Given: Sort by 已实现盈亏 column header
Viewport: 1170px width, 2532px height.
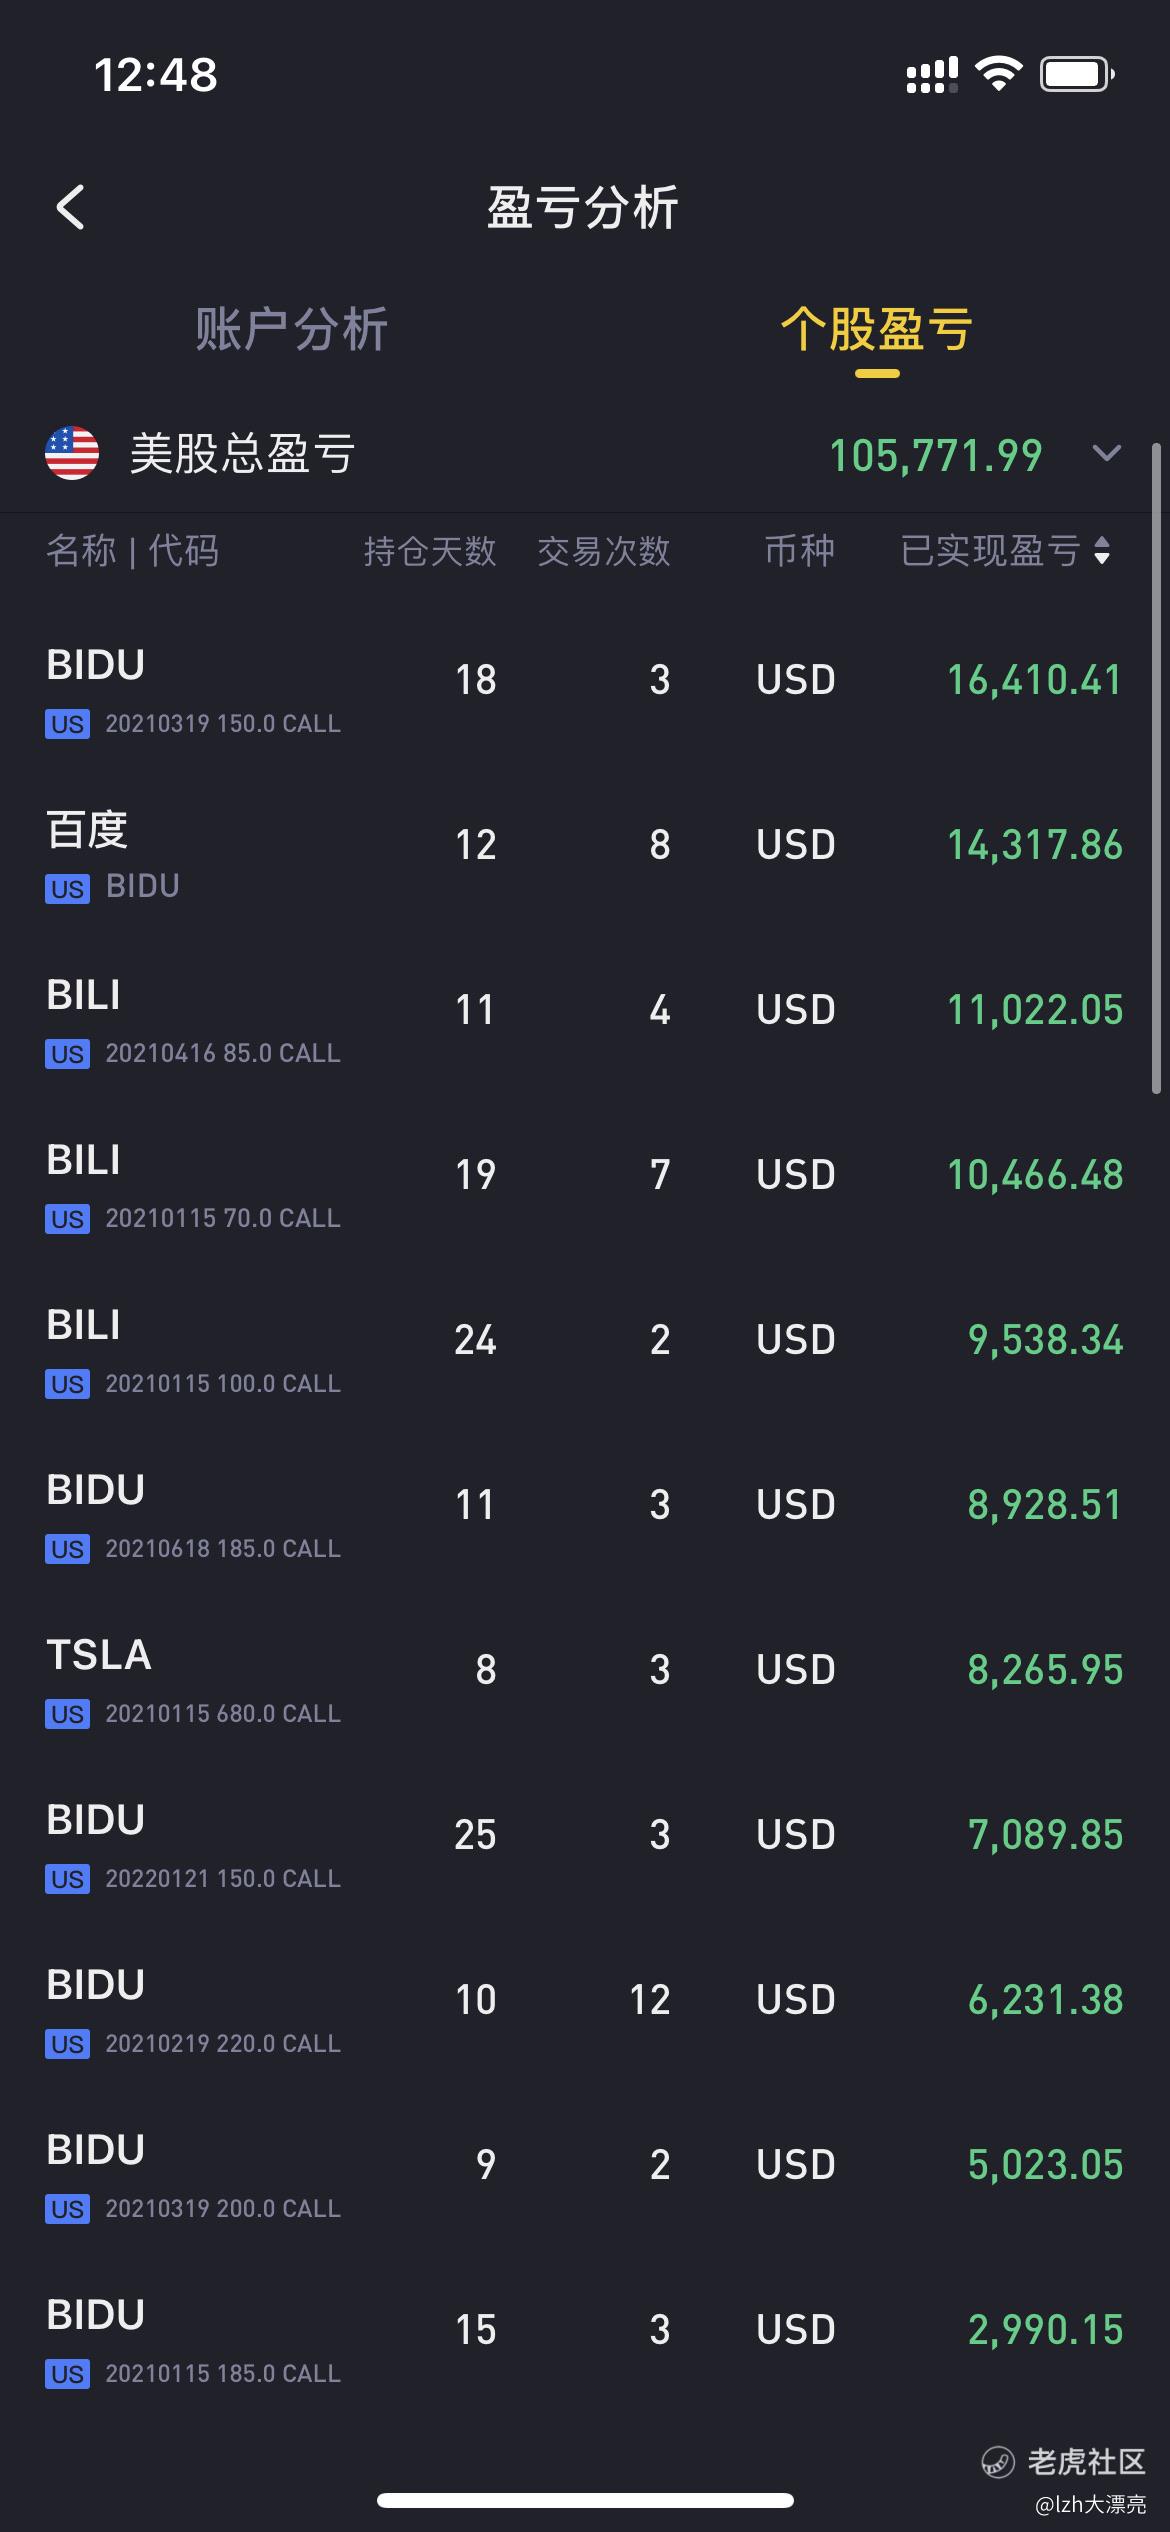Looking at the screenshot, I should pyautogui.click(x=990, y=551).
